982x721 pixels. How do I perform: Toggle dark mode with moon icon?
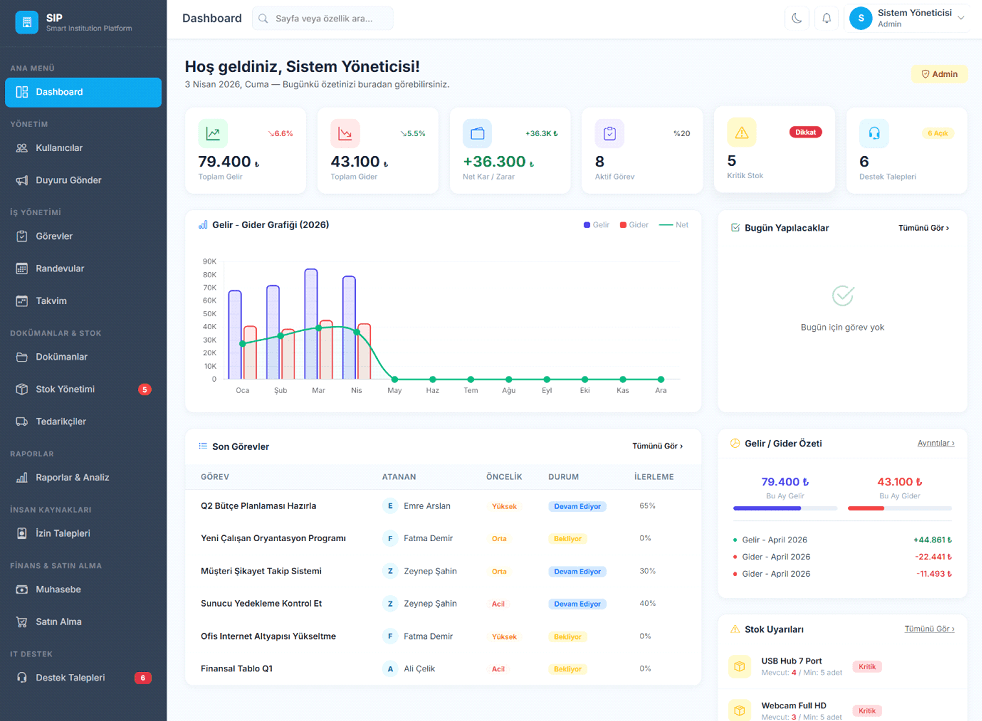797,18
